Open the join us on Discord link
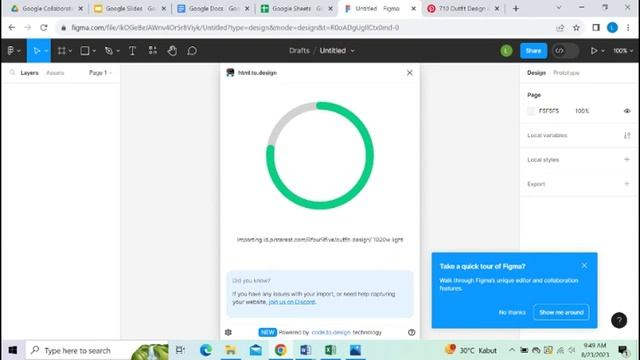This screenshot has height=360, width=640. point(292,302)
